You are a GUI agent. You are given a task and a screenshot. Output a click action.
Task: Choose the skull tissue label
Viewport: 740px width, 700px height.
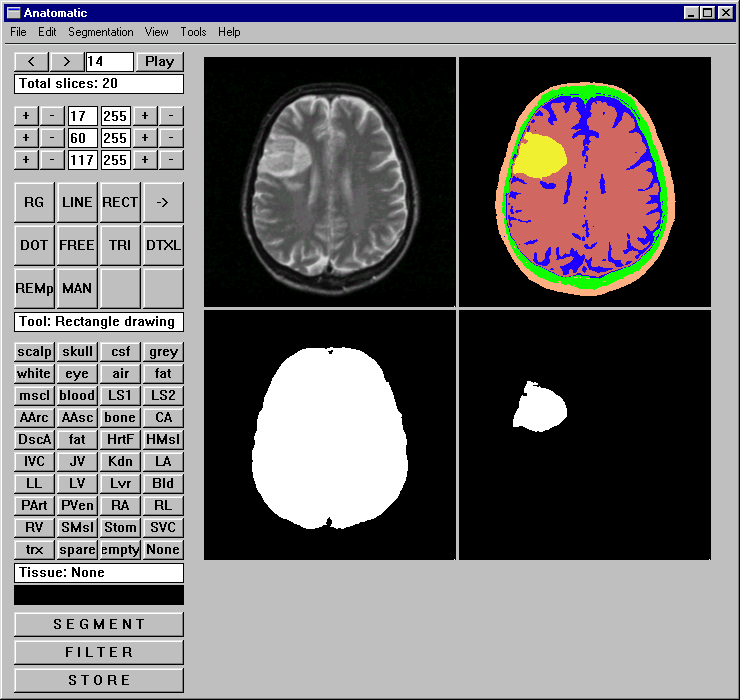tap(77, 352)
